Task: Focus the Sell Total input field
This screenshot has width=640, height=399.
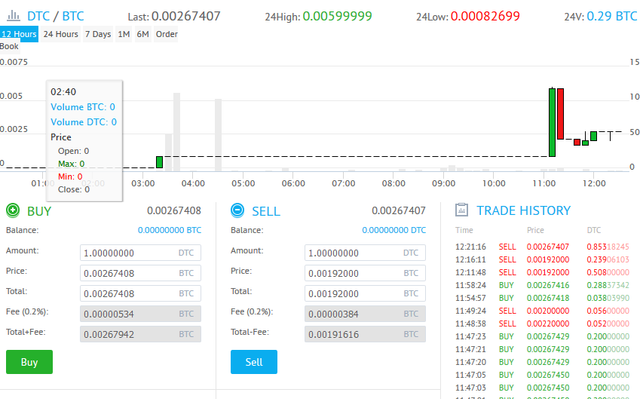Action: [x=365, y=293]
